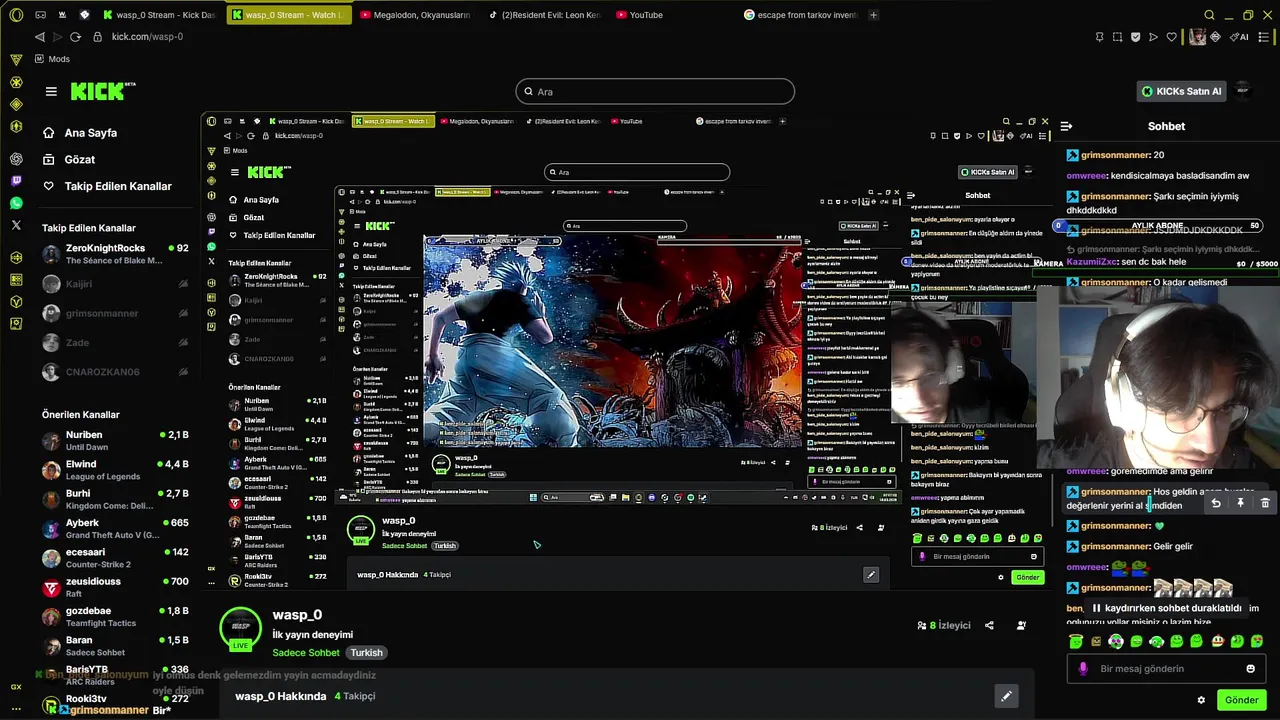Open the Sadece Sohbet category link
Image resolution: width=1280 pixels, height=720 pixels.
coord(306,653)
